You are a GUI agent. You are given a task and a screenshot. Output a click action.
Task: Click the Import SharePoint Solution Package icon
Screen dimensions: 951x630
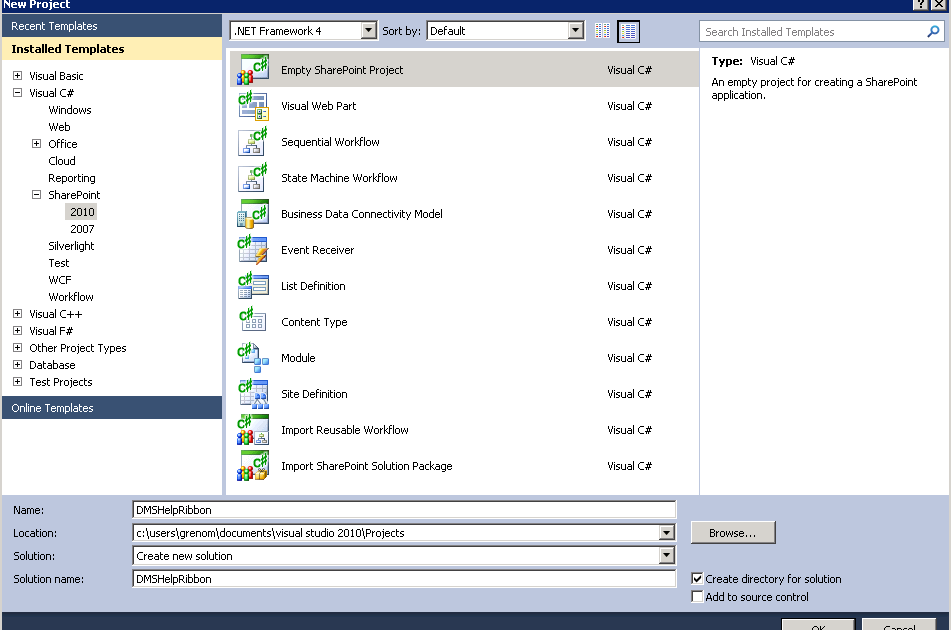point(253,466)
